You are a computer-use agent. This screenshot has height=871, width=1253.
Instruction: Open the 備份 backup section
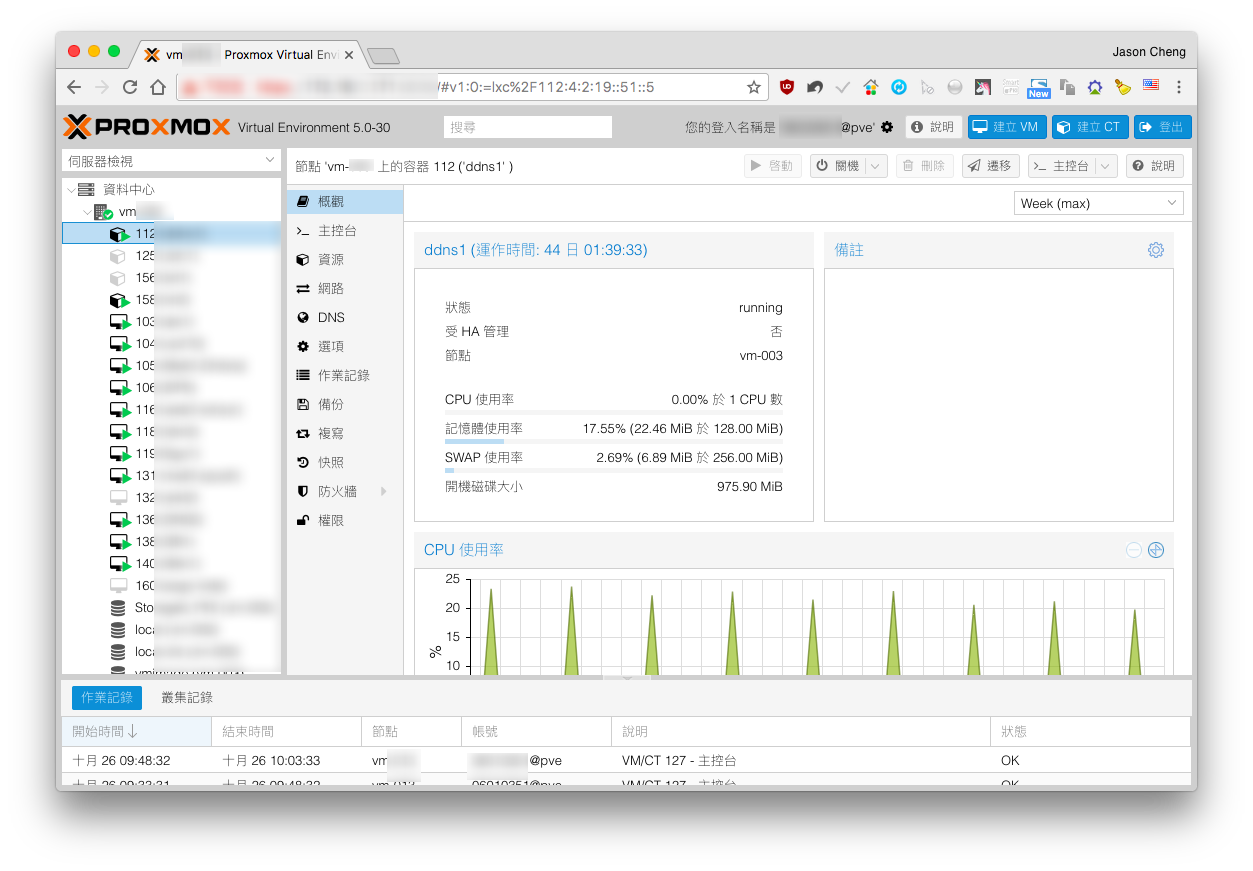coord(345,404)
